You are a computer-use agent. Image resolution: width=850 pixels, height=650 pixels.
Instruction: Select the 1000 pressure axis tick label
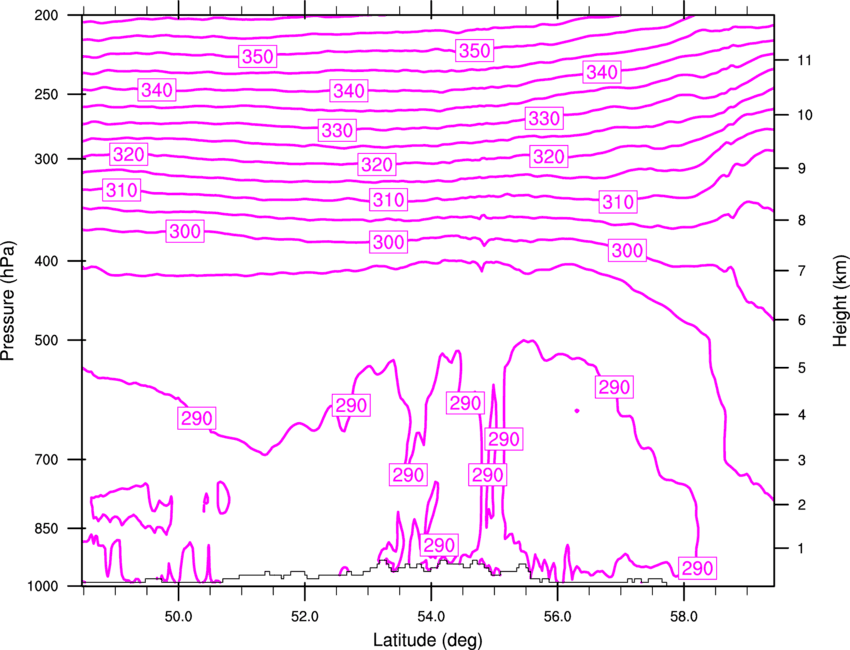click(x=43, y=587)
